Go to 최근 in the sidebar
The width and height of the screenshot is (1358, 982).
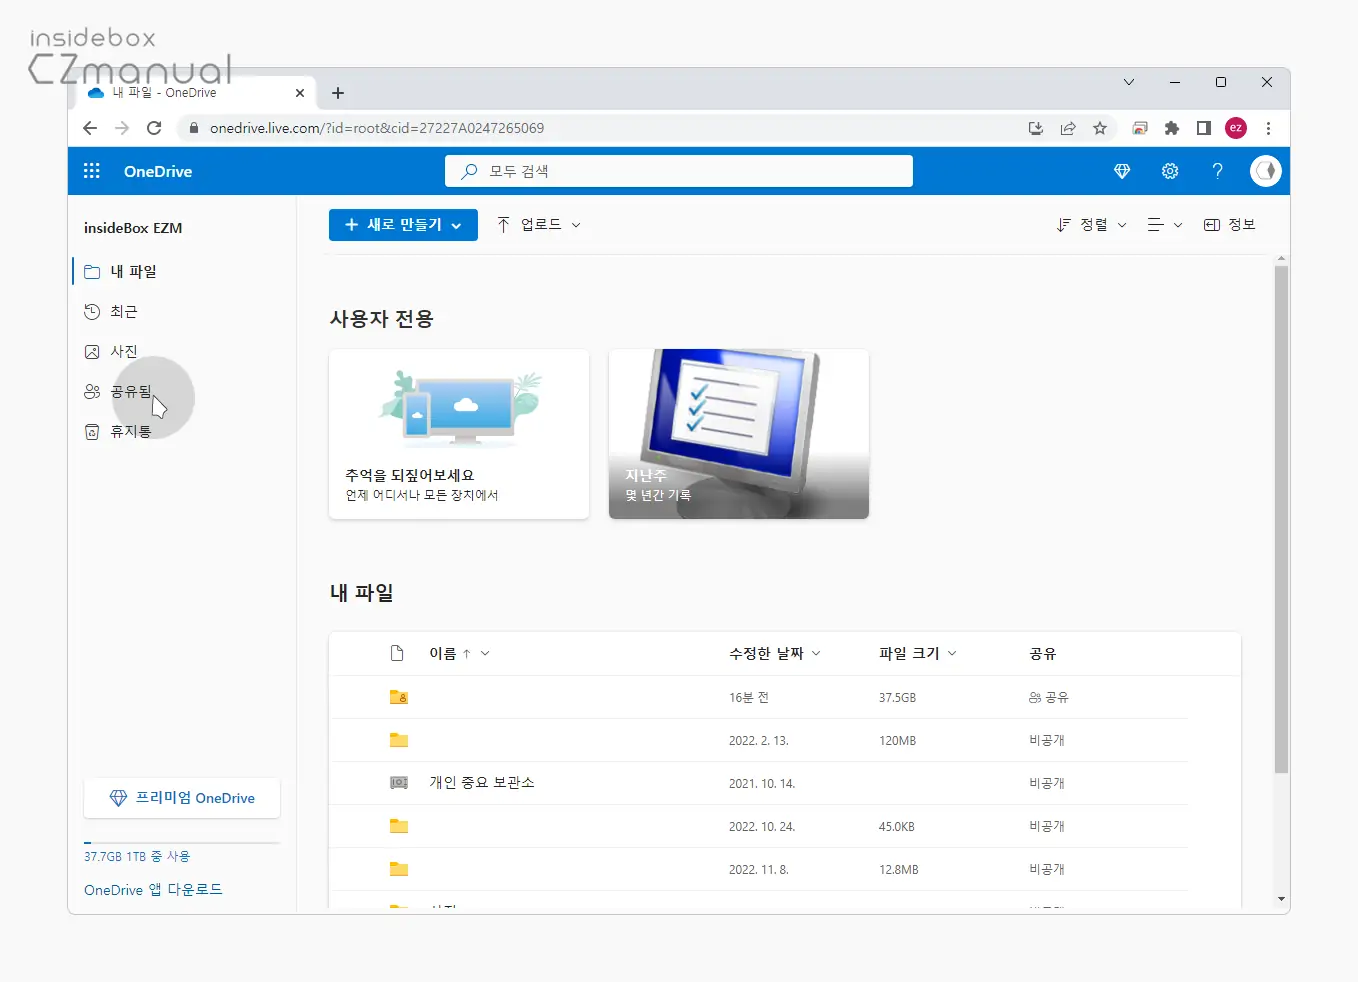[x=123, y=312]
